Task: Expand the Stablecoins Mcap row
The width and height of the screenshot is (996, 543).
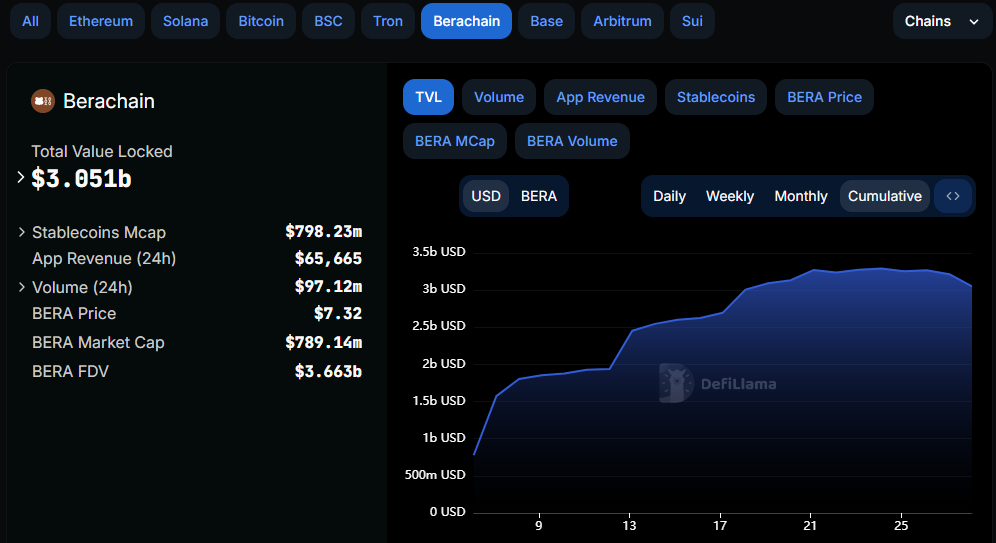Action: pyautogui.click(x=22, y=232)
